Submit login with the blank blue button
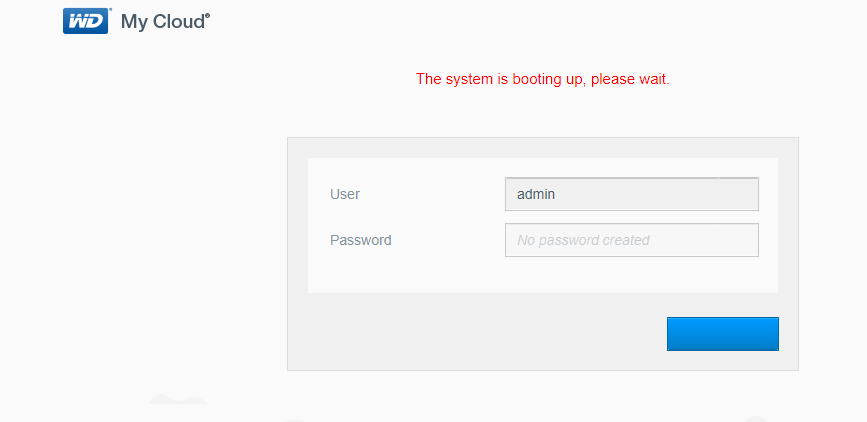867x422 pixels. [x=723, y=334]
